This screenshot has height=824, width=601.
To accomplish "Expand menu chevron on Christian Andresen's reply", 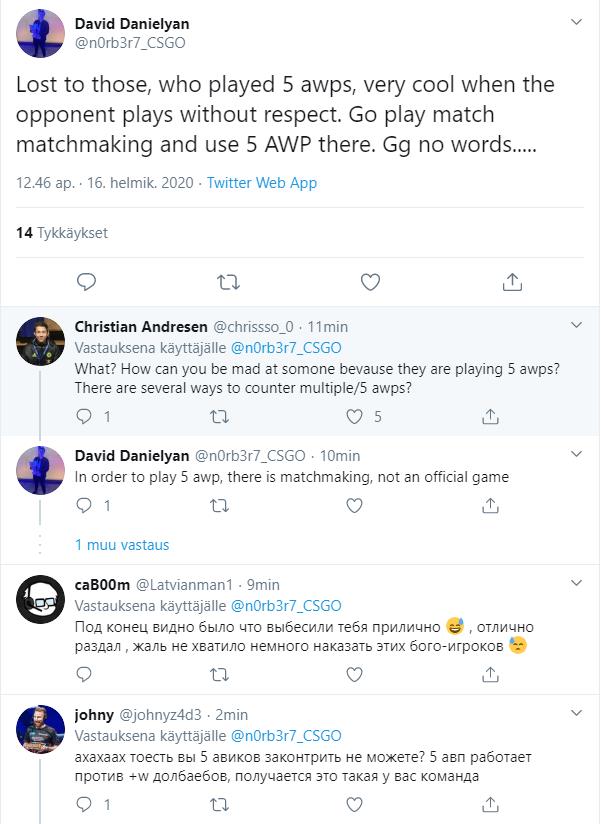I will click(576, 326).
